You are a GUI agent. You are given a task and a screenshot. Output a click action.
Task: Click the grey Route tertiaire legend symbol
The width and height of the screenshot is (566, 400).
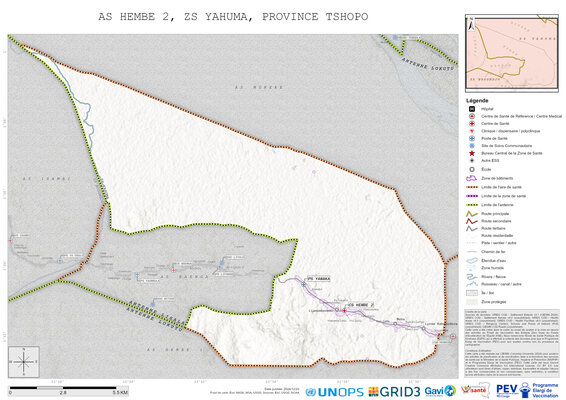tap(471, 228)
